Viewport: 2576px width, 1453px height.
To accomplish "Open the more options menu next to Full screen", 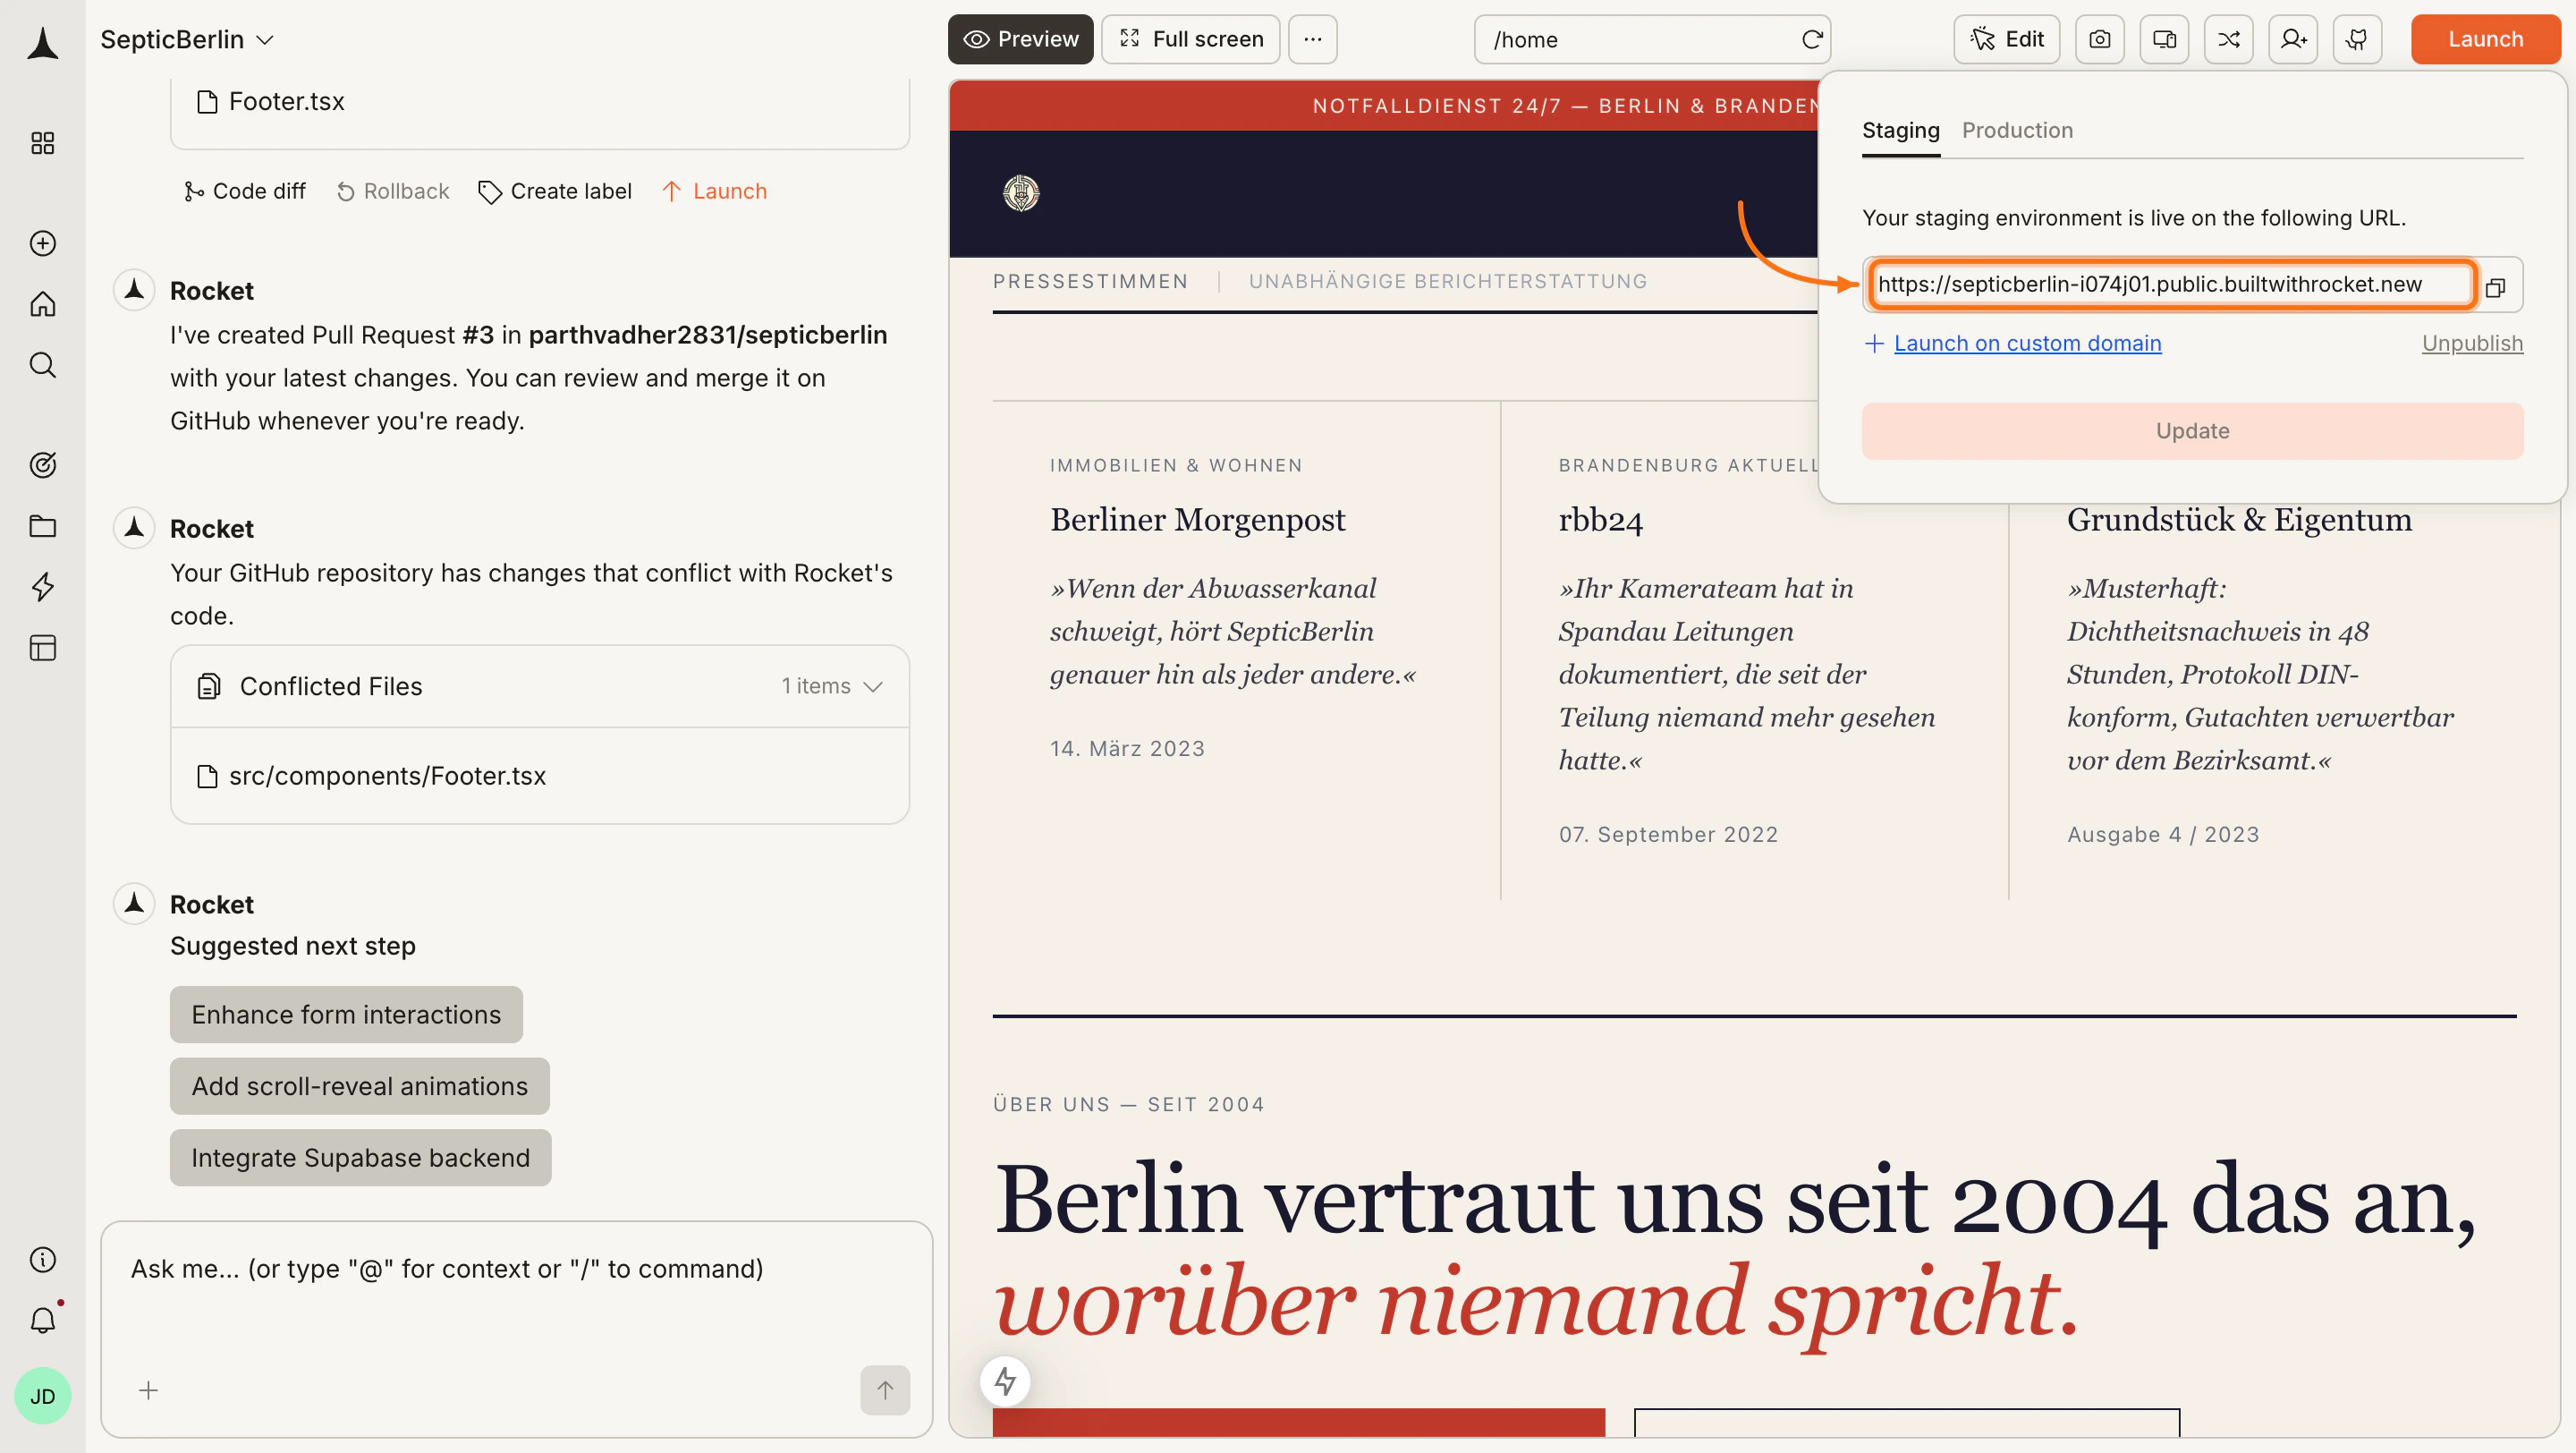I will pyautogui.click(x=1312, y=39).
